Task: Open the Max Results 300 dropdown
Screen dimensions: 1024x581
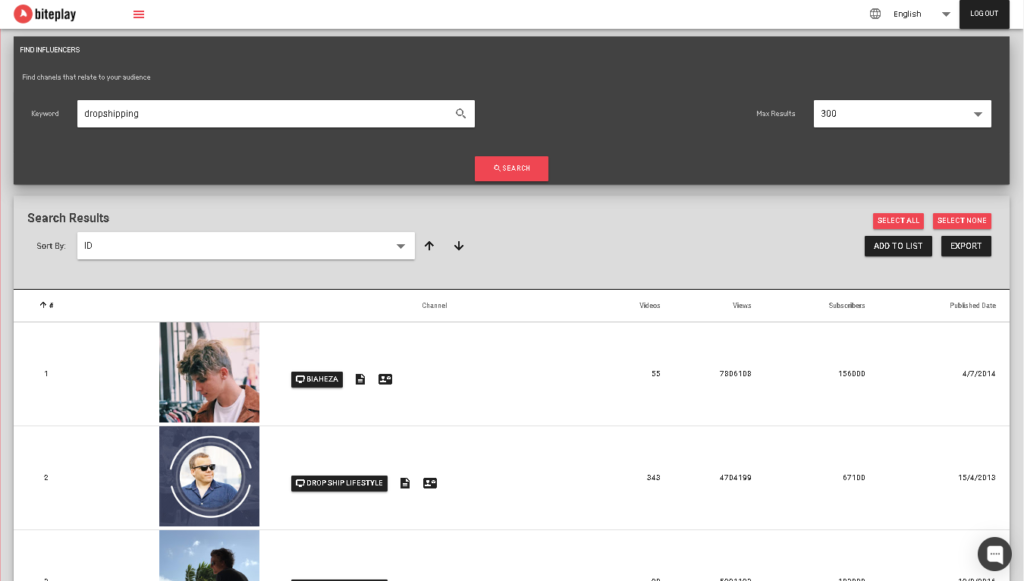Action: (902, 114)
